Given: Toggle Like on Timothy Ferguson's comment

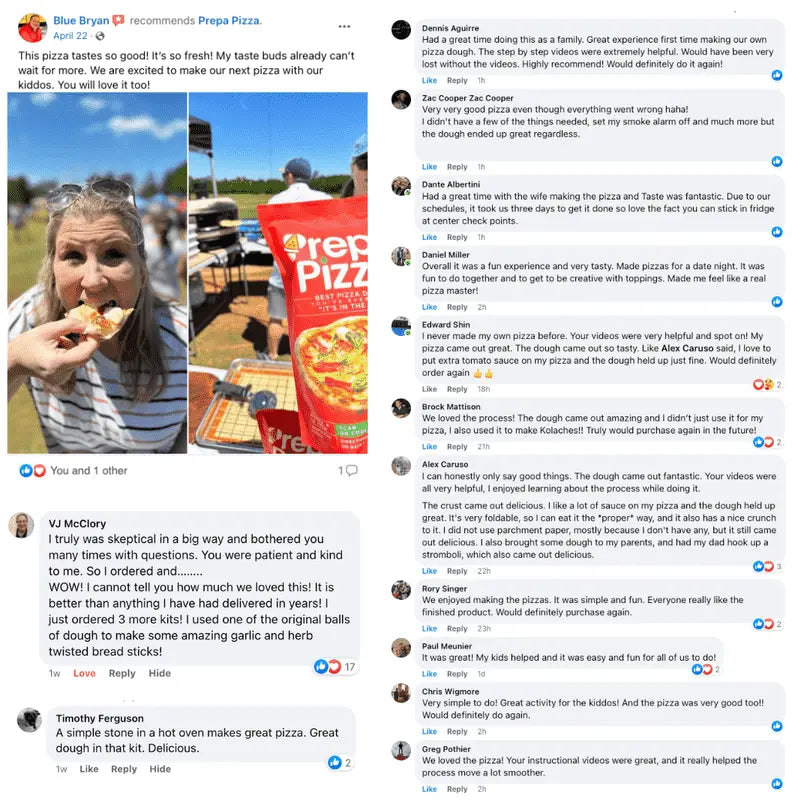Looking at the screenshot, I should coord(89,769).
